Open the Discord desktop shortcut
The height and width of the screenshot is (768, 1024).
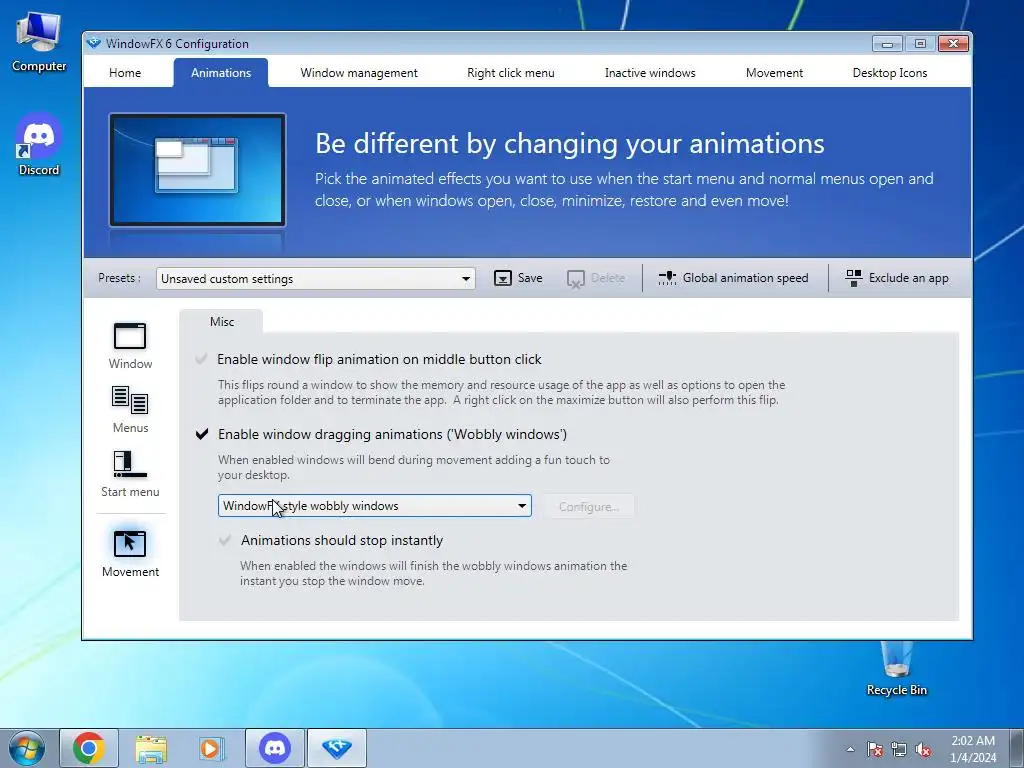coord(39,144)
